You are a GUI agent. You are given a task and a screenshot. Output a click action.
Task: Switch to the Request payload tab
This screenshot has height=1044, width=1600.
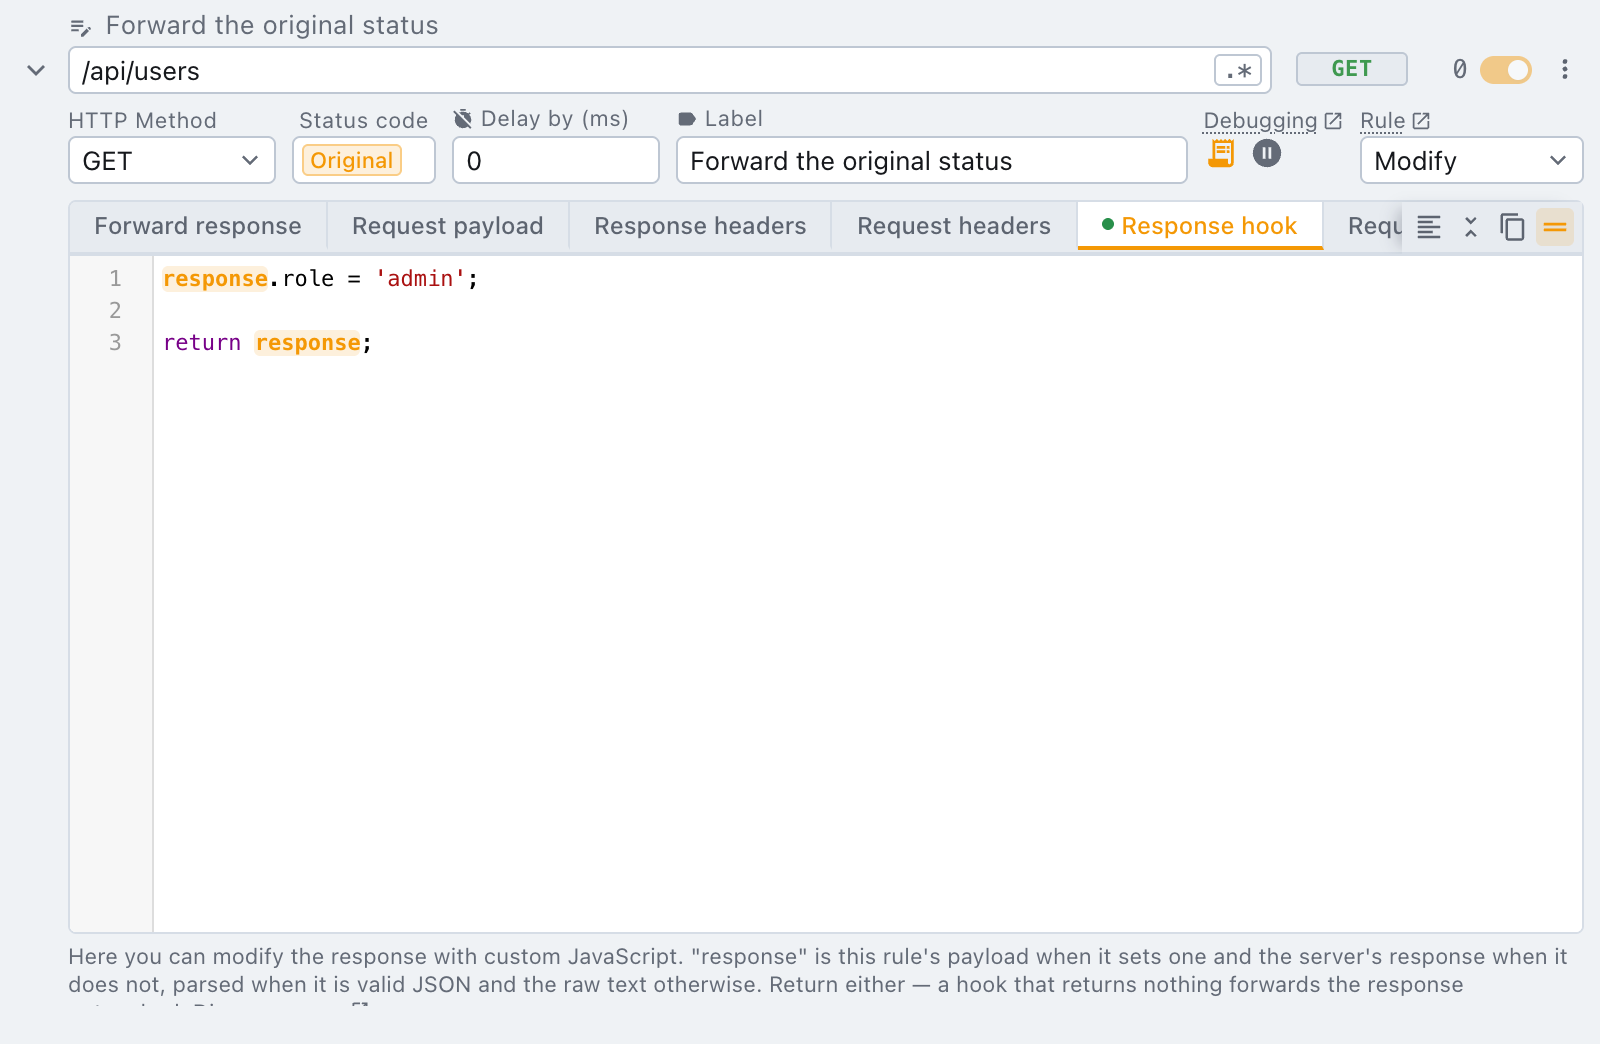pos(448,226)
